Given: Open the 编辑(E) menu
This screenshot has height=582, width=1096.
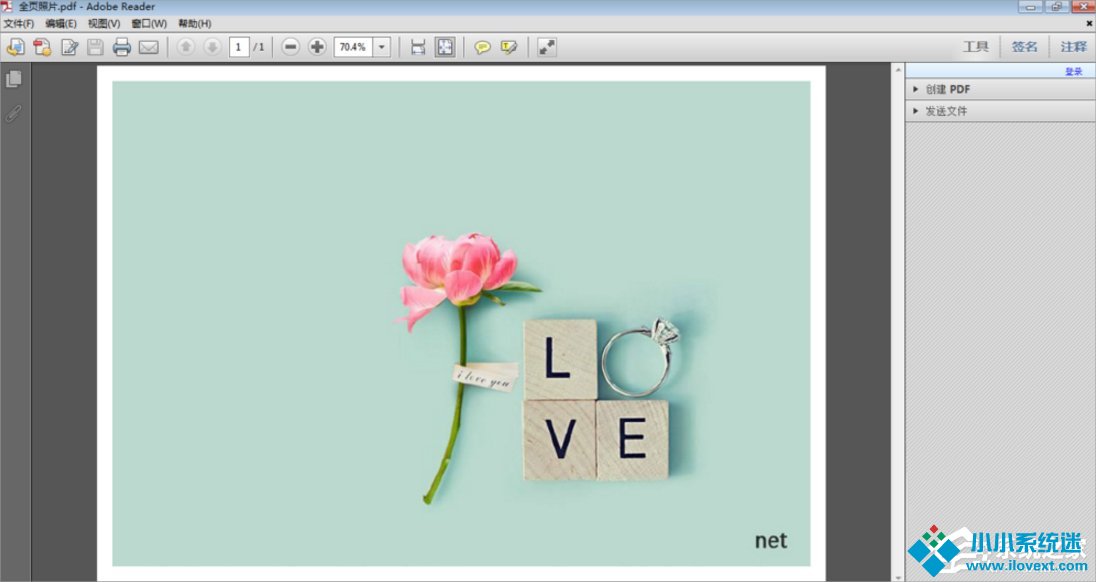Looking at the screenshot, I should point(61,23).
